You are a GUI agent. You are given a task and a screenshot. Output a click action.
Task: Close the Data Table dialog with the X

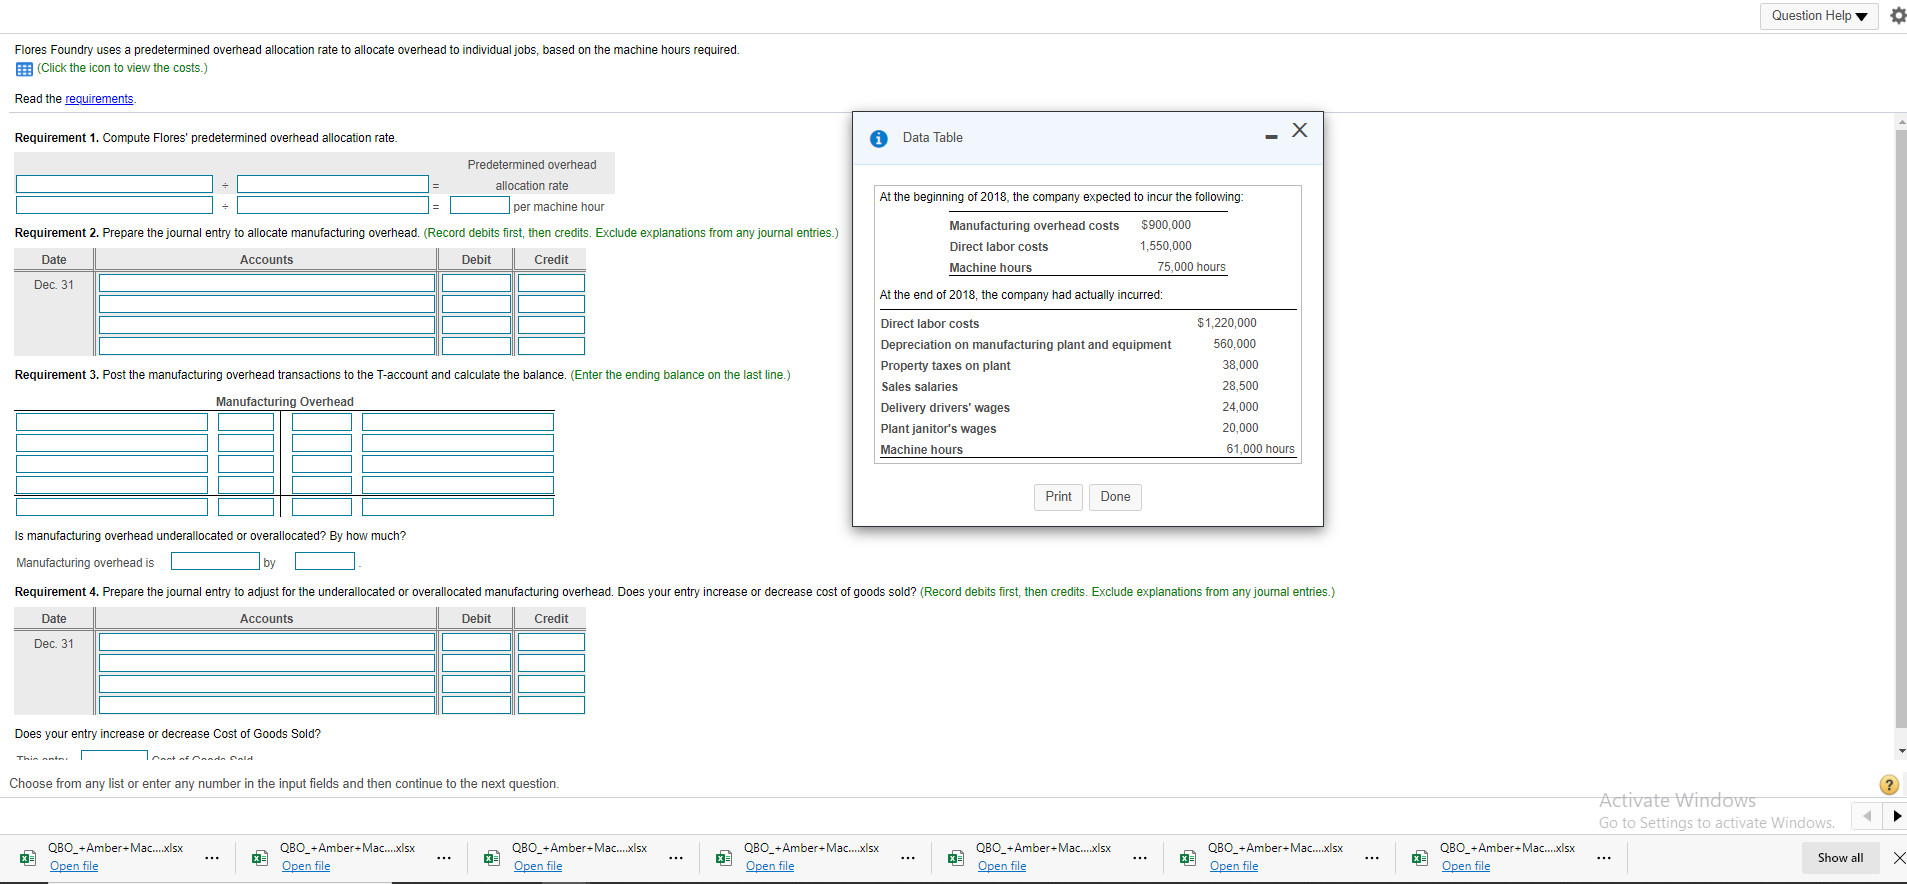coord(1299,131)
